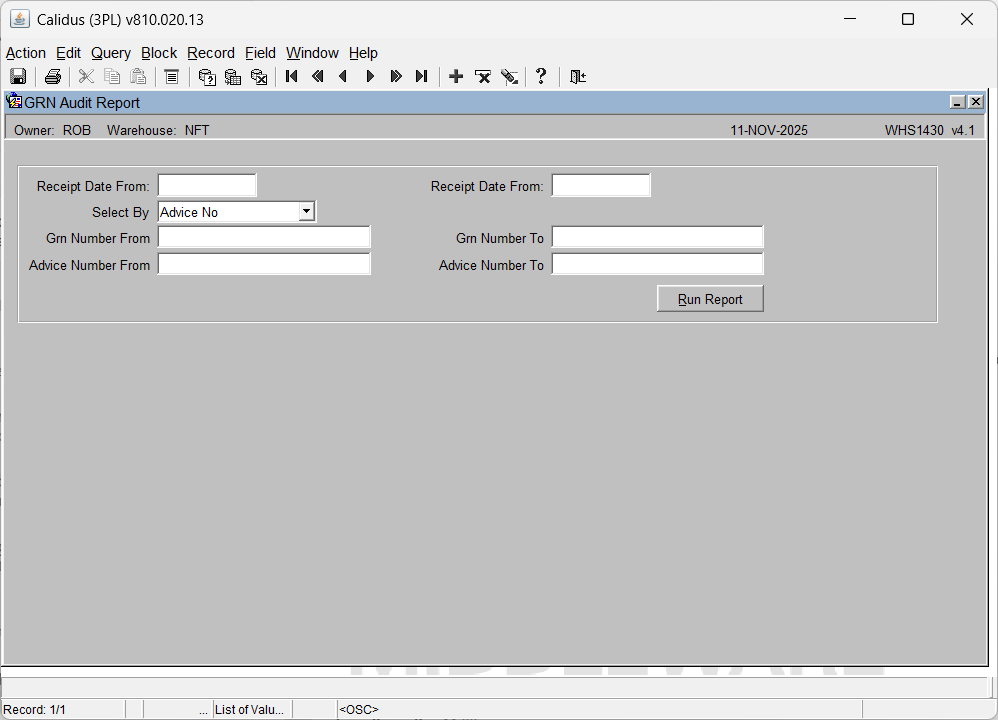Open the Record menu
This screenshot has width=998, height=720.
point(210,53)
